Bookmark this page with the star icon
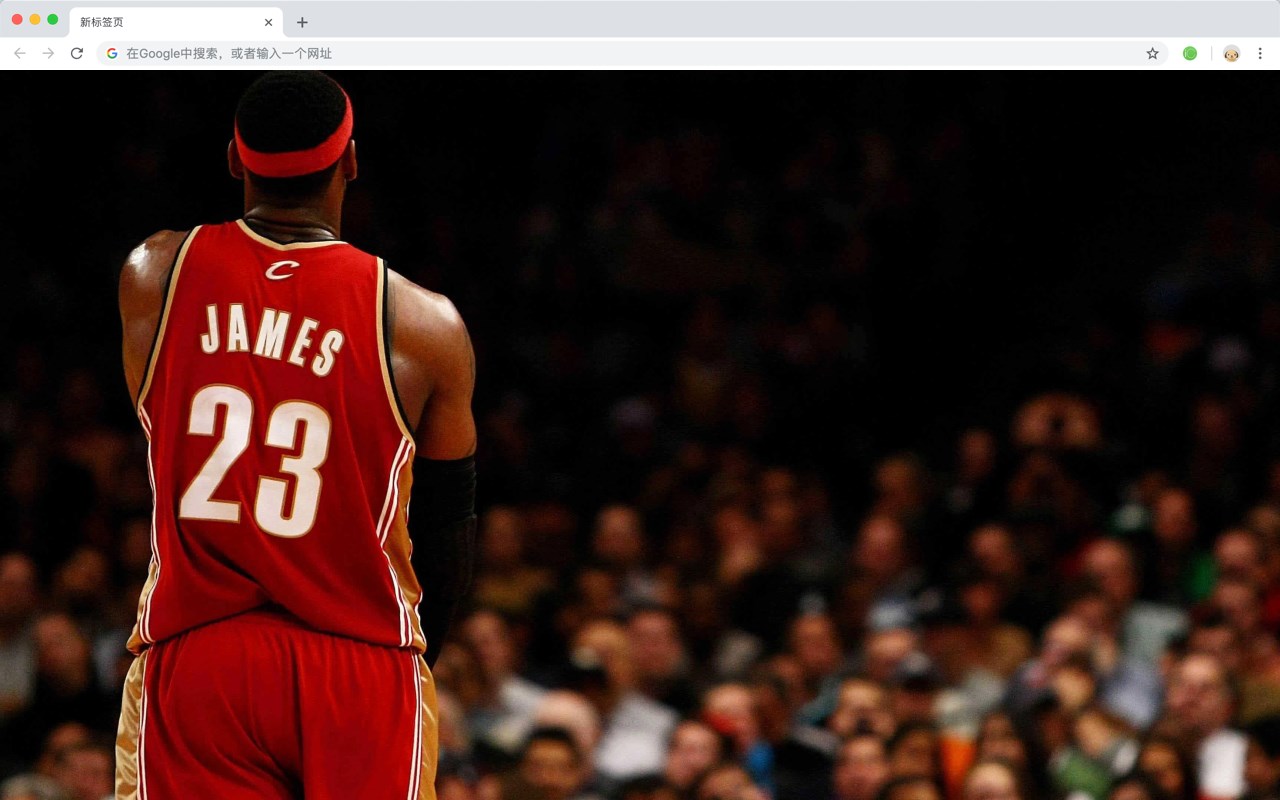The width and height of the screenshot is (1280, 800). 1152,53
